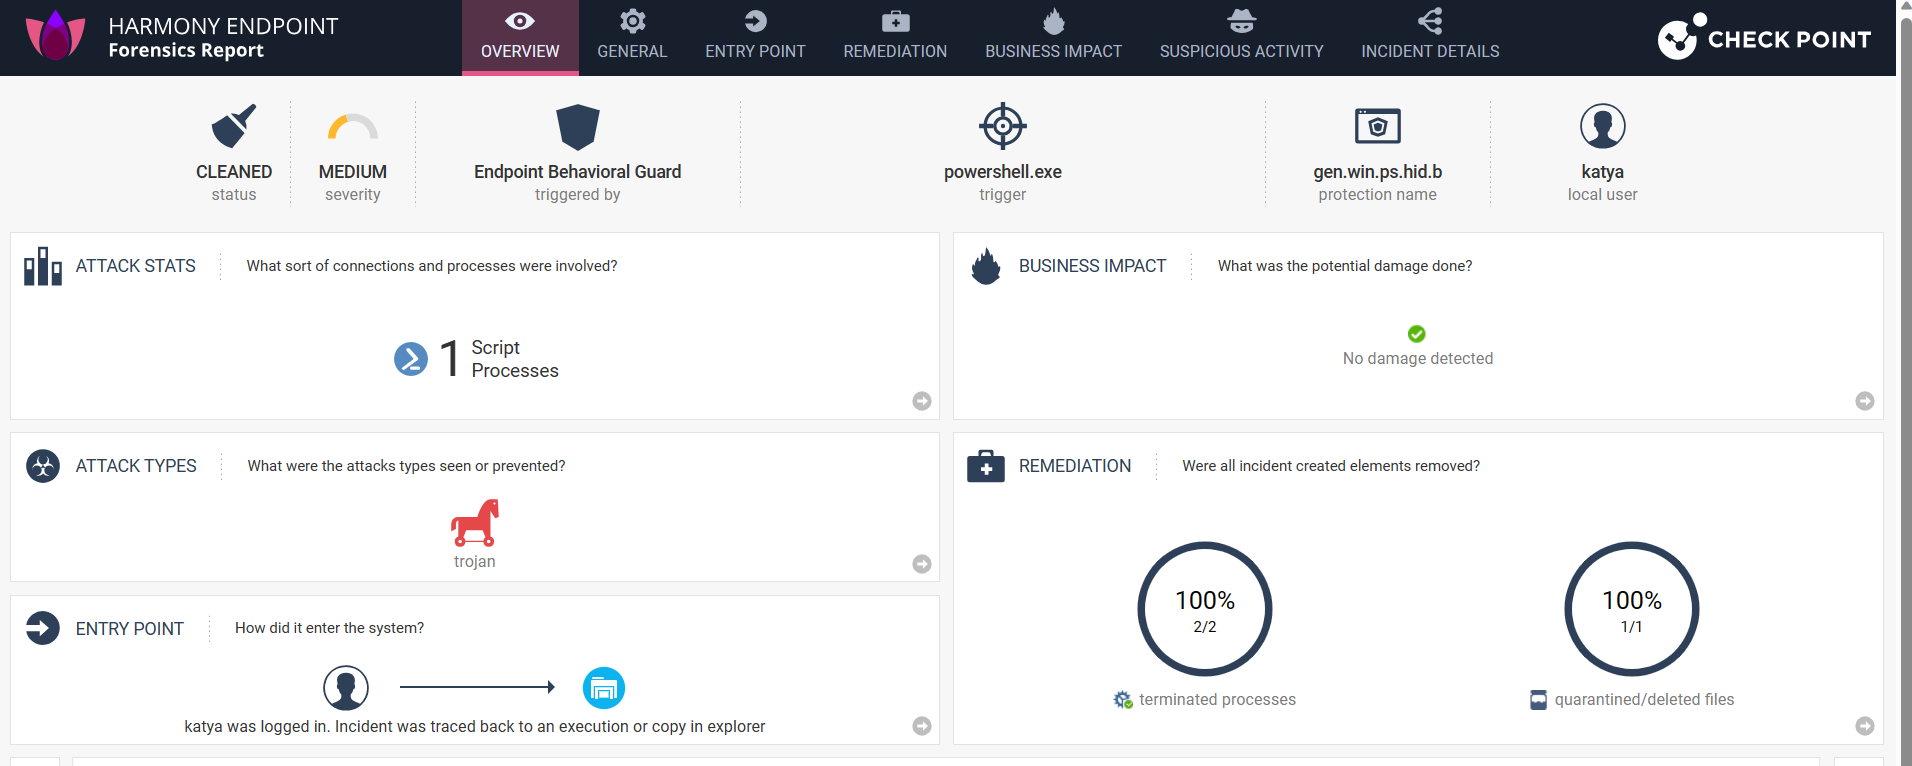The width and height of the screenshot is (1912, 766).
Task: Expand the Entry Point panel arrow
Action: pos(922,726)
